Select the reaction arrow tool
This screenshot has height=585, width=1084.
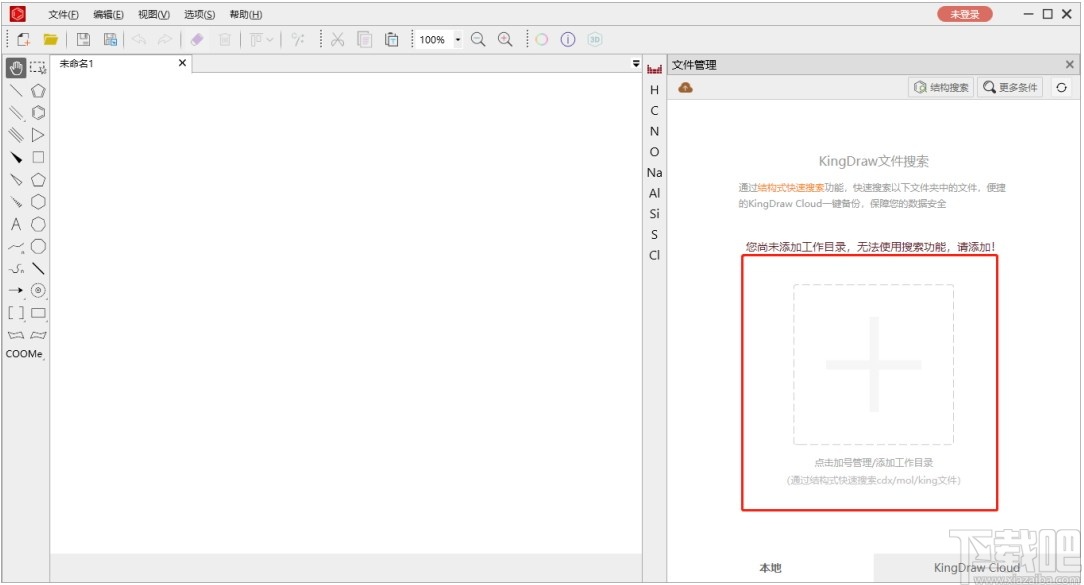click(15, 290)
